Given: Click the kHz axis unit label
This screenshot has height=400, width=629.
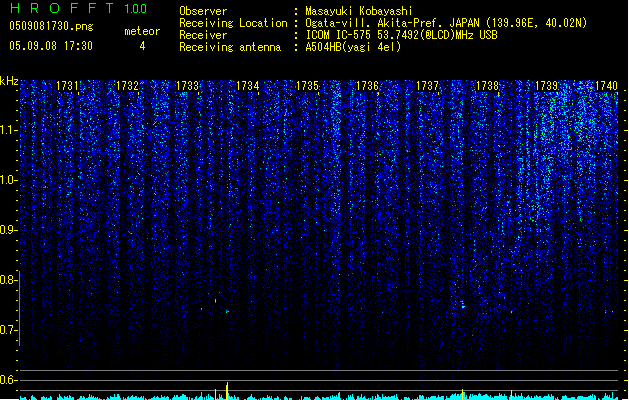Looking at the screenshot, I should pyautogui.click(x=9, y=81).
